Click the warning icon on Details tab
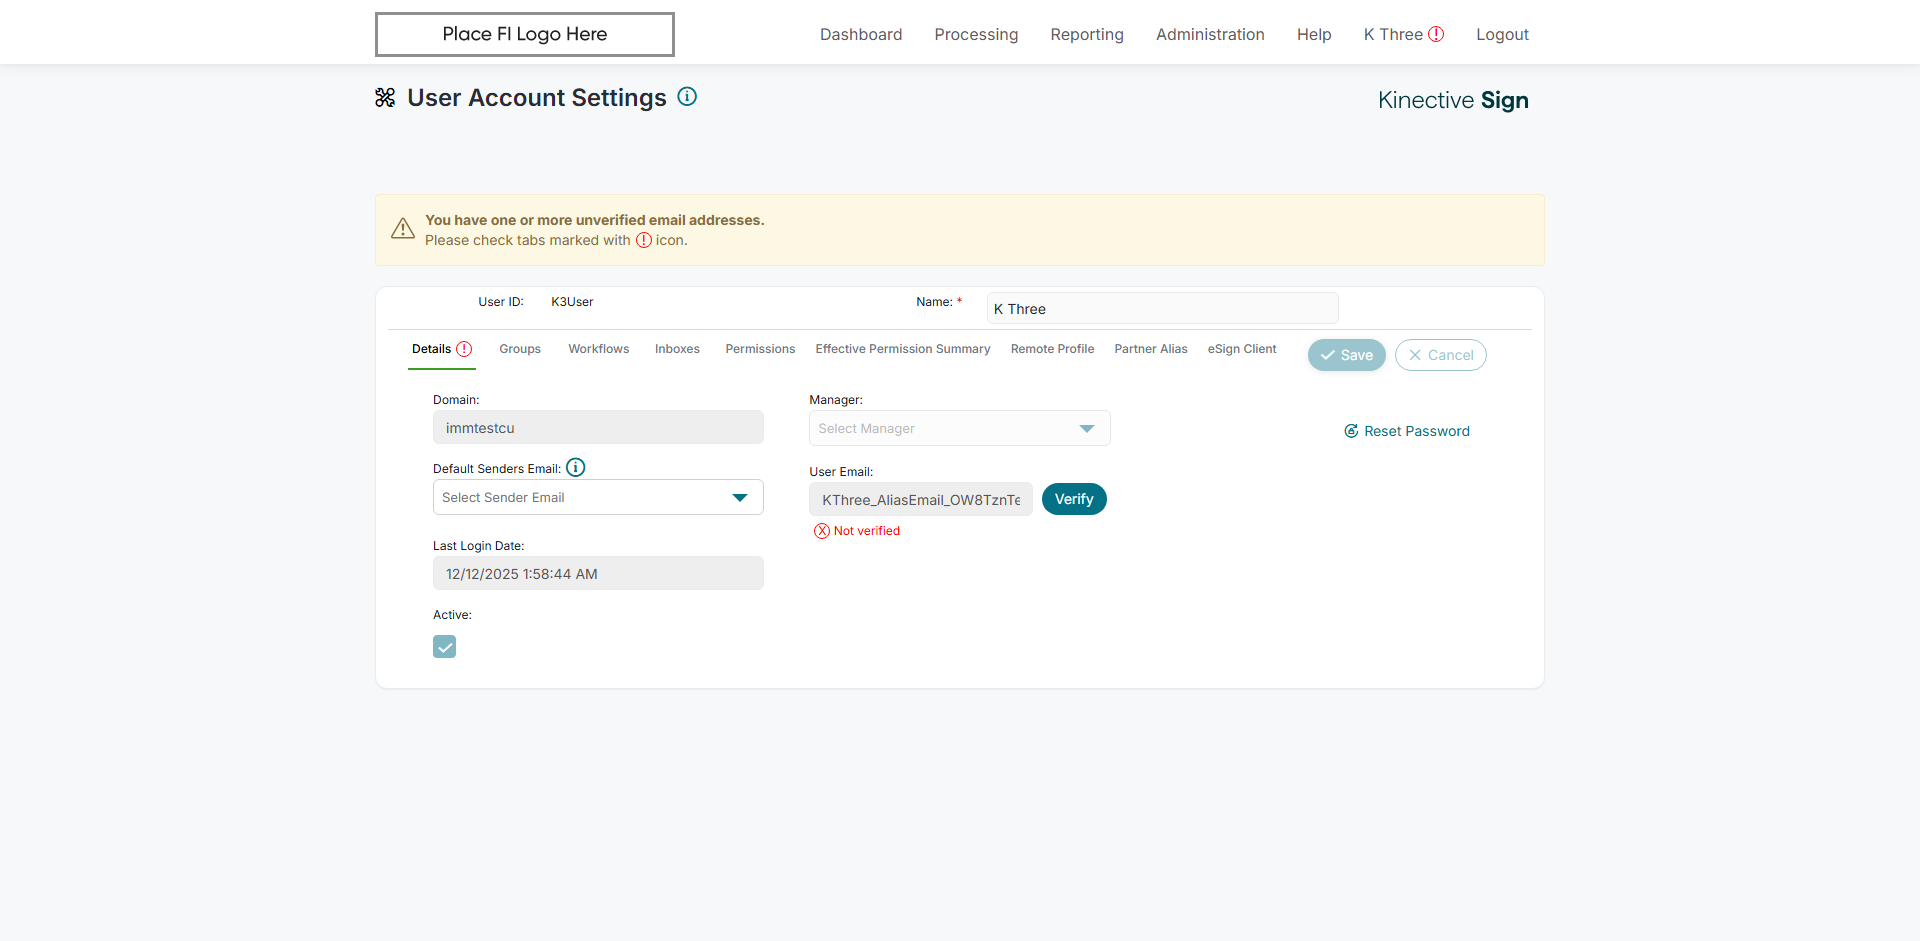 click(x=464, y=349)
